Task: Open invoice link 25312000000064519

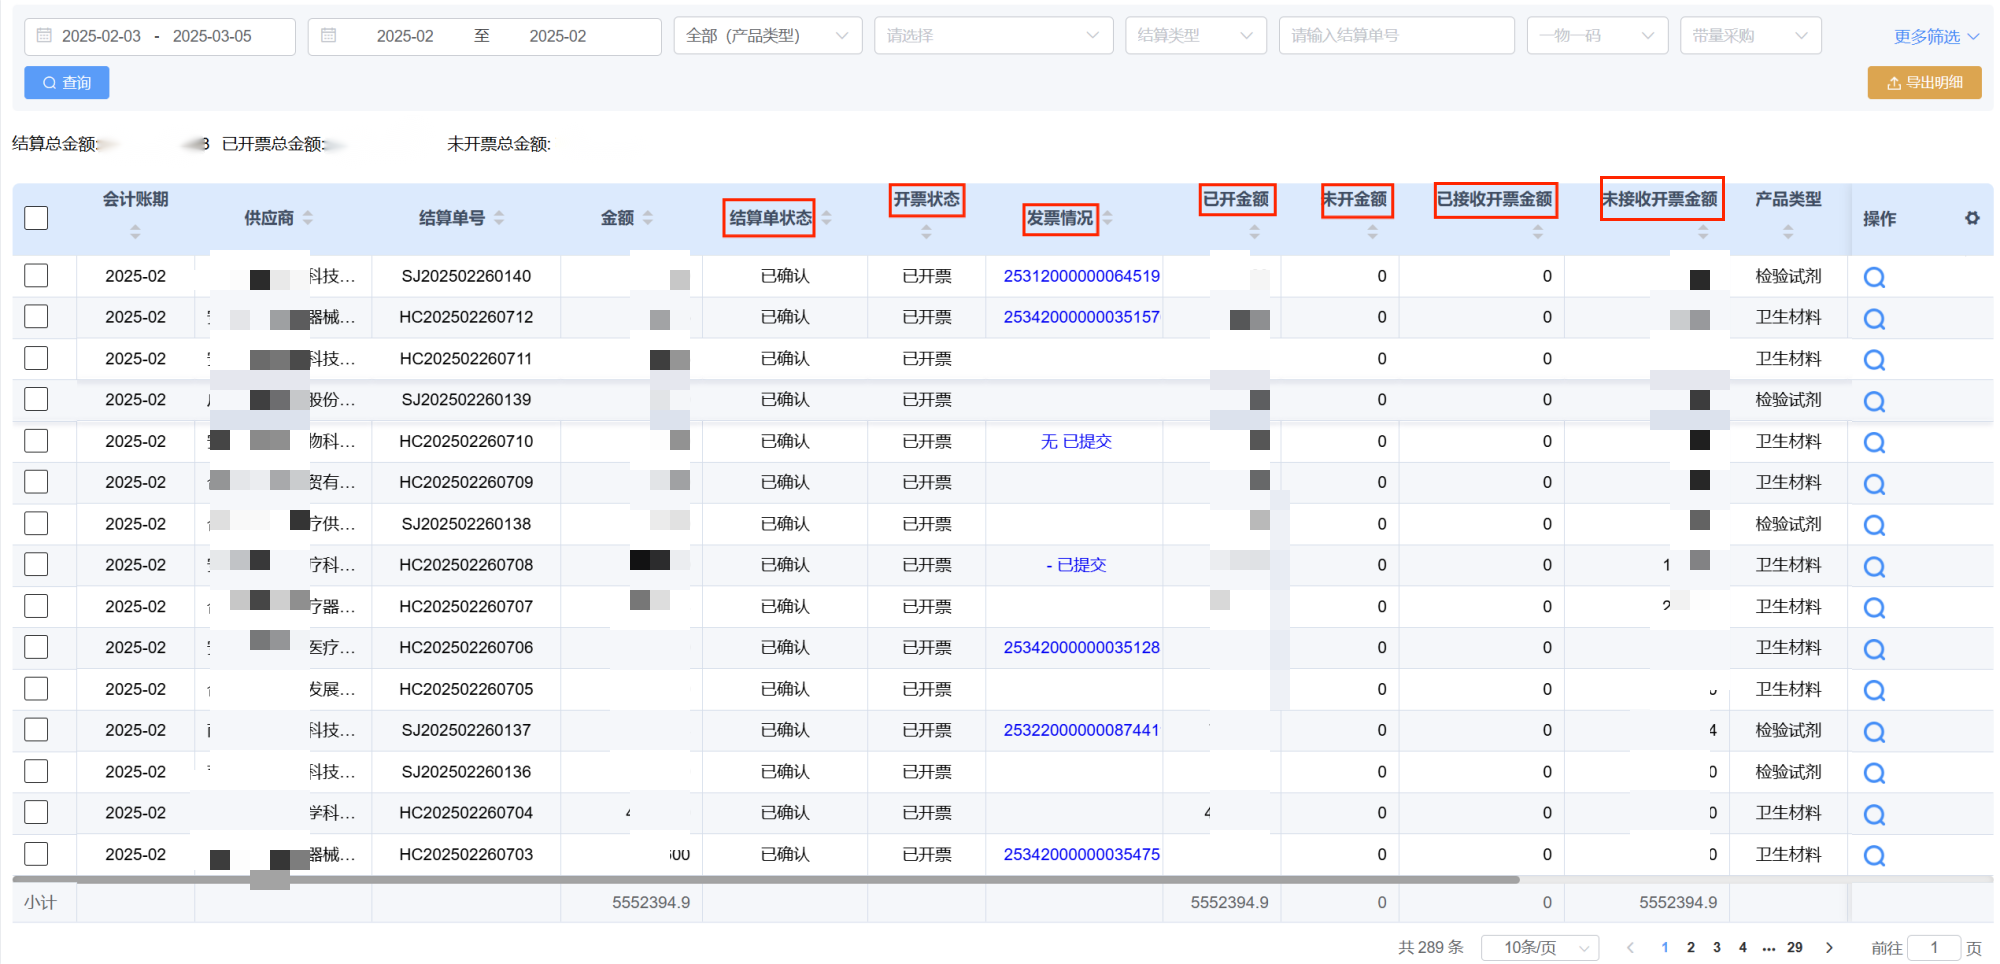Action: (1081, 276)
